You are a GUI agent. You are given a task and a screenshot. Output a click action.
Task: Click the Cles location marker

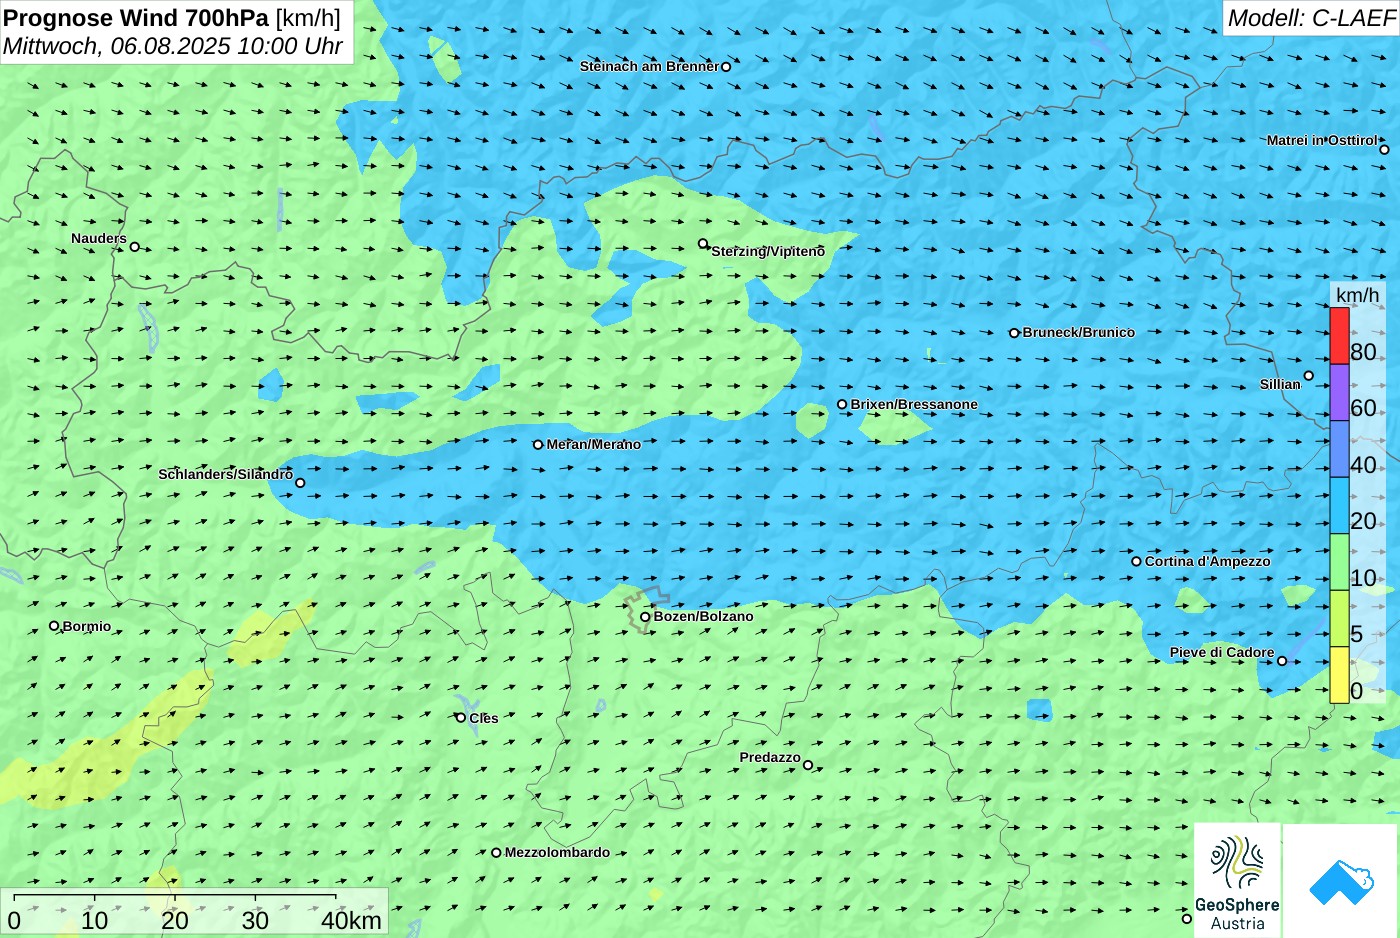(x=461, y=717)
